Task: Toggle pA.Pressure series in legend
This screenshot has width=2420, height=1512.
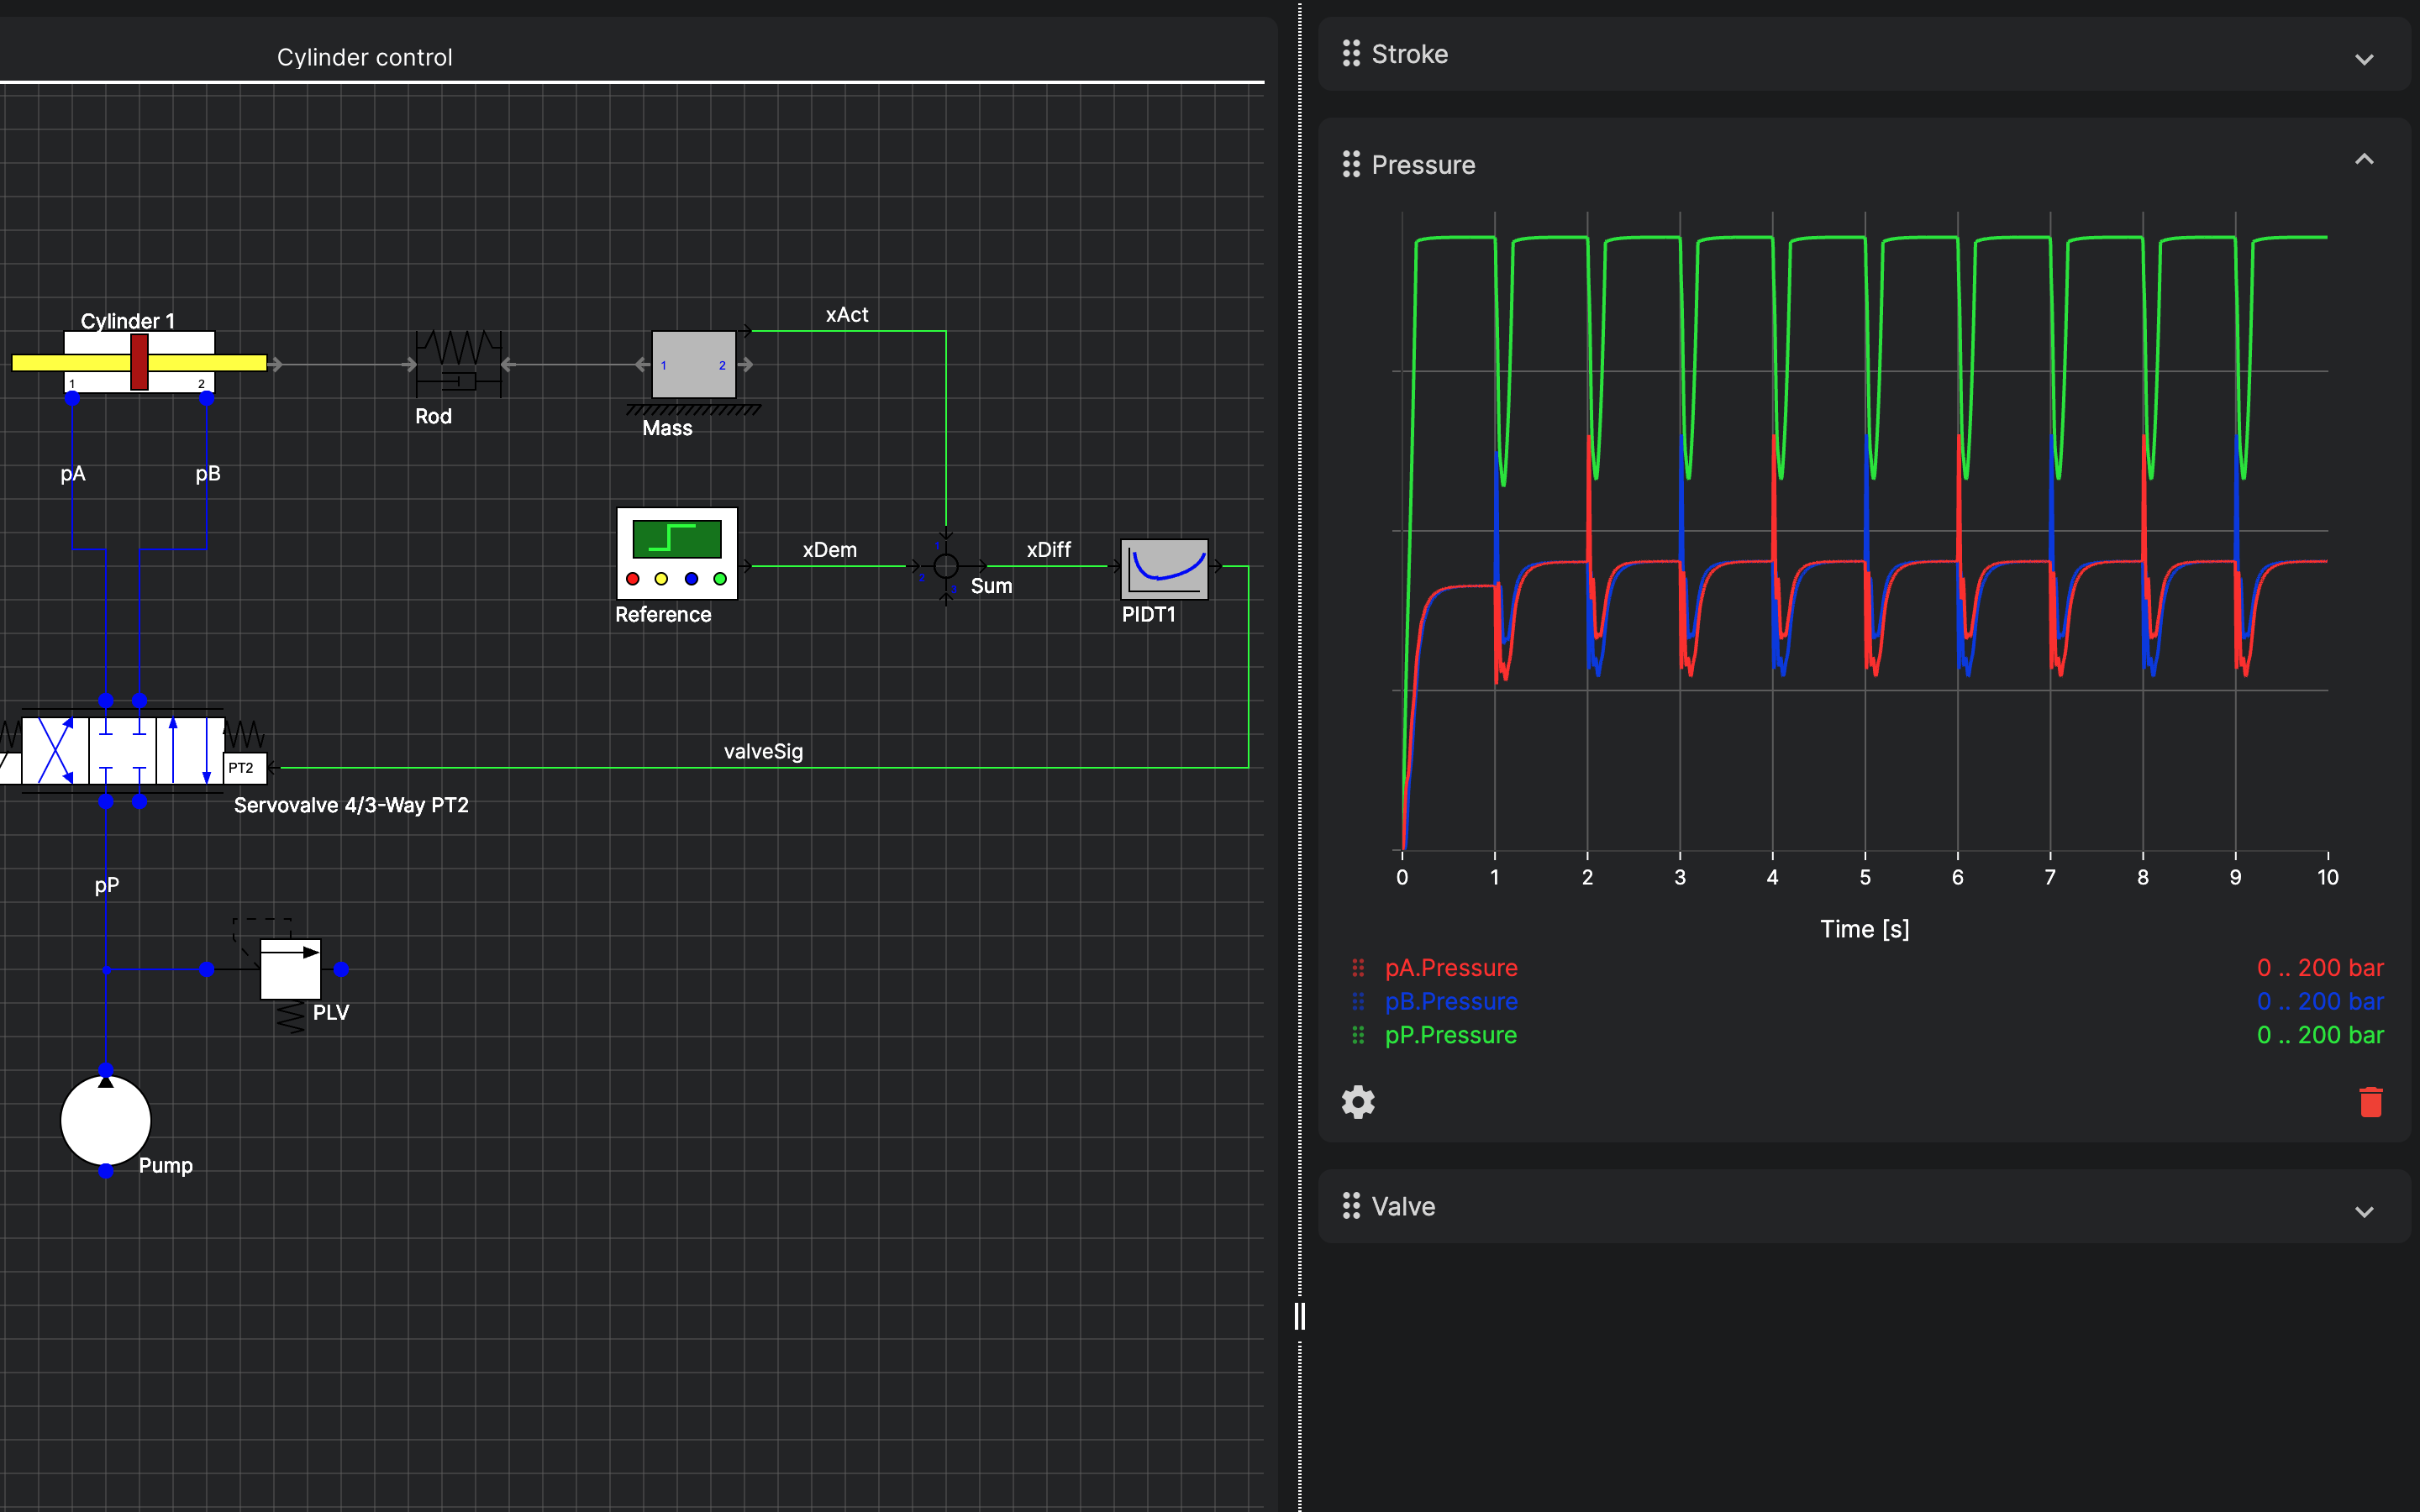Action: 1450,968
